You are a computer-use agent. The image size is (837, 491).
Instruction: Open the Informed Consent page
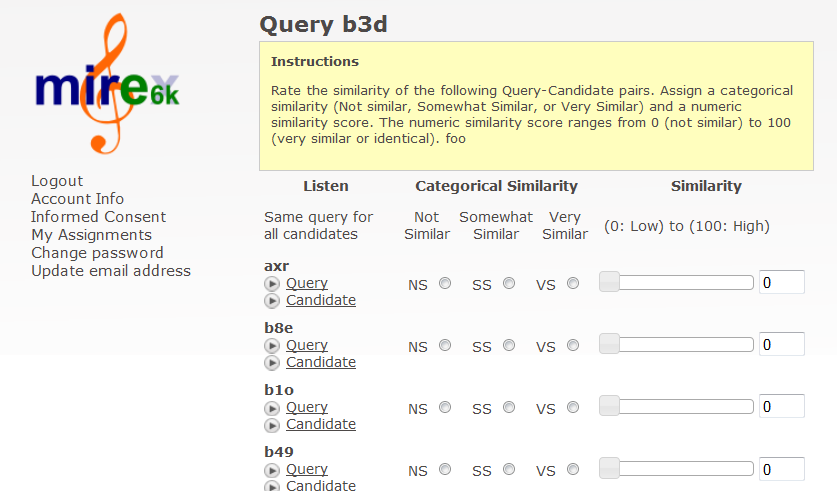pos(98,217)
